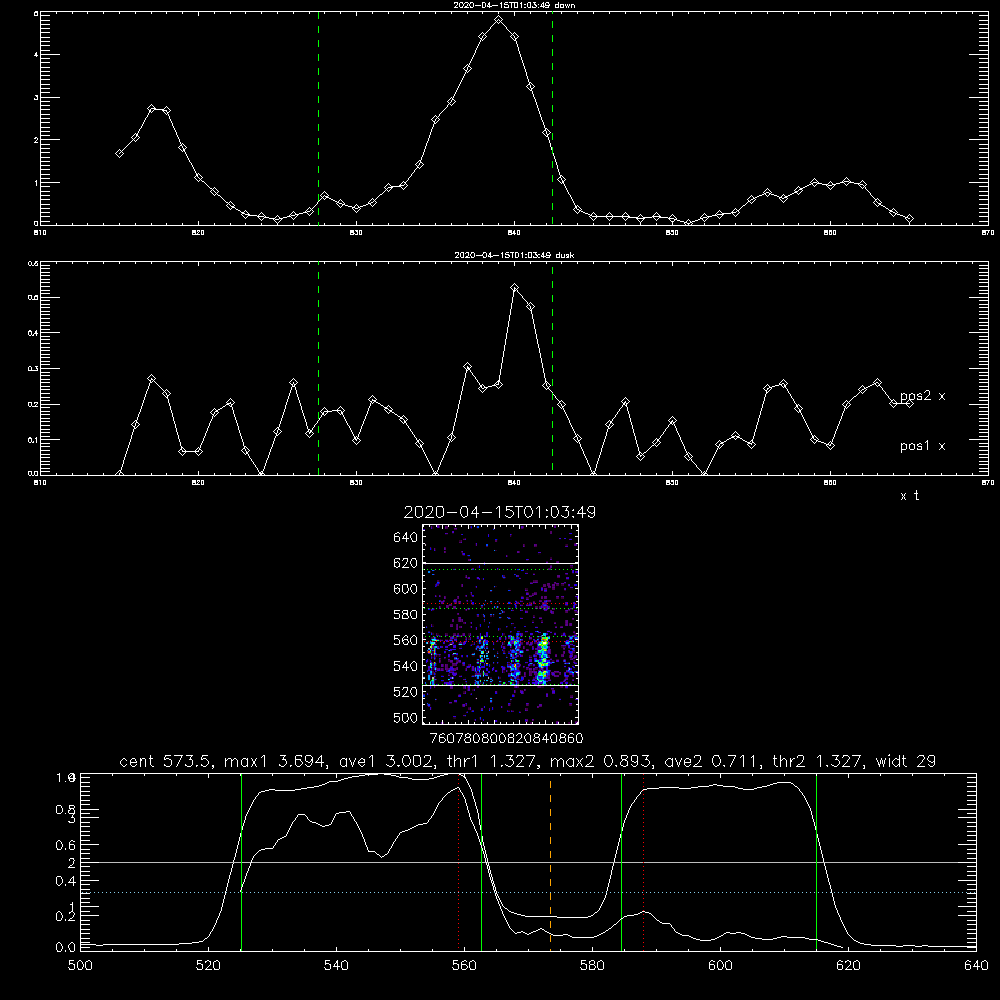Click the bottom plot x-axis label 640
Viewport: 1000px width, 1000px height.
976,966
